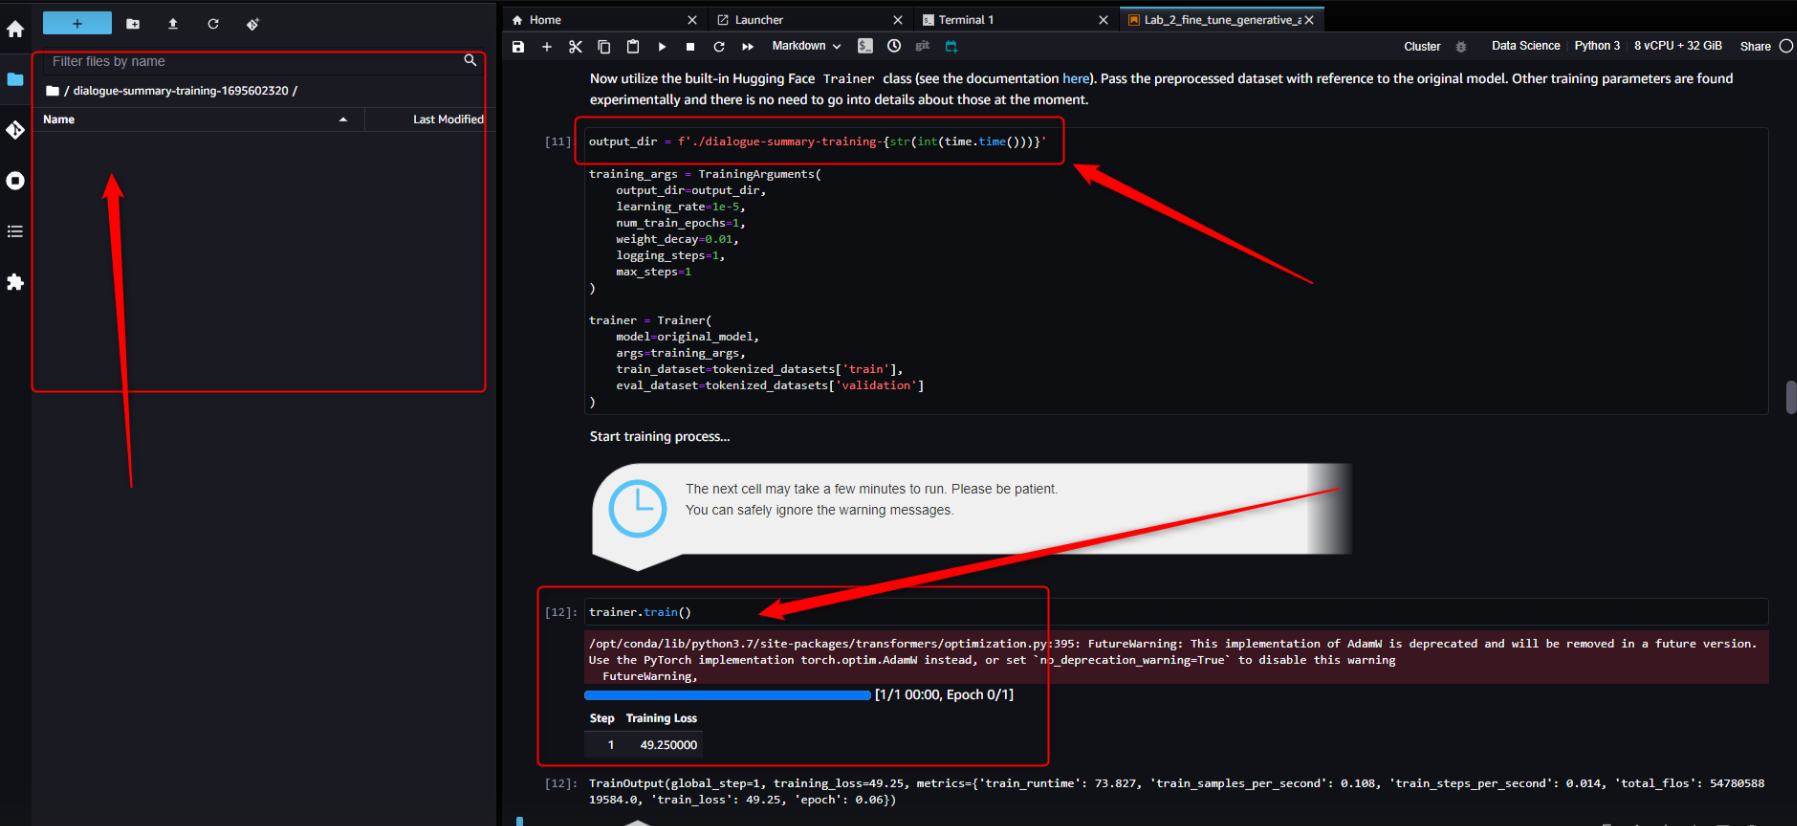Share the notebook via Share button
Screen dimensions: 1797x826
[1755, 46]
